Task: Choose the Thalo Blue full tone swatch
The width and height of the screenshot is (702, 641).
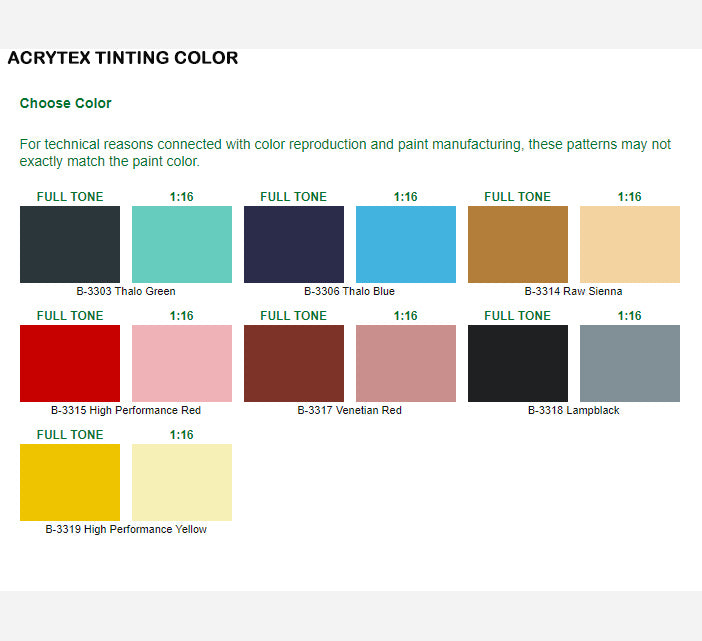Action: pos(294,244)
